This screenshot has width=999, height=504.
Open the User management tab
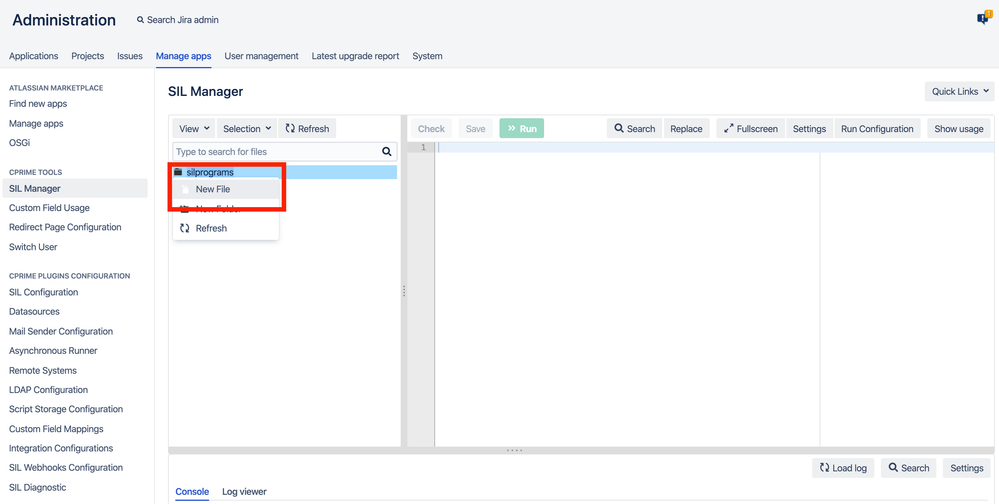[261, 56]
